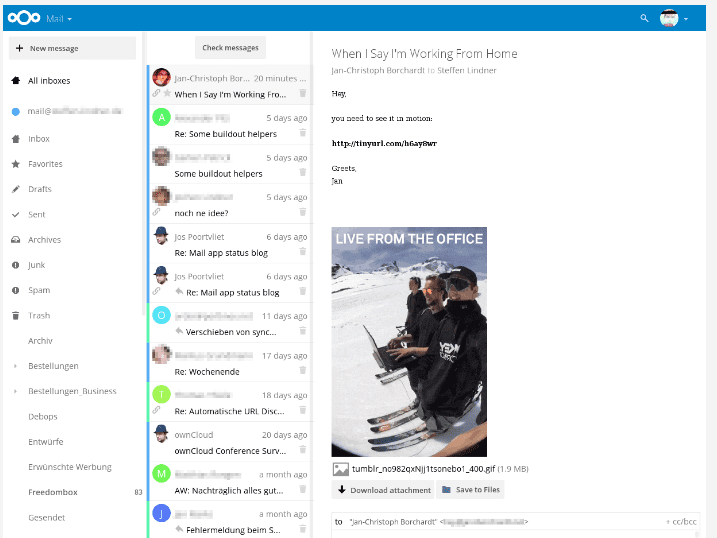Delete the ownCloud Conference Survey message

pyautogui.click(x=303, y=450)
